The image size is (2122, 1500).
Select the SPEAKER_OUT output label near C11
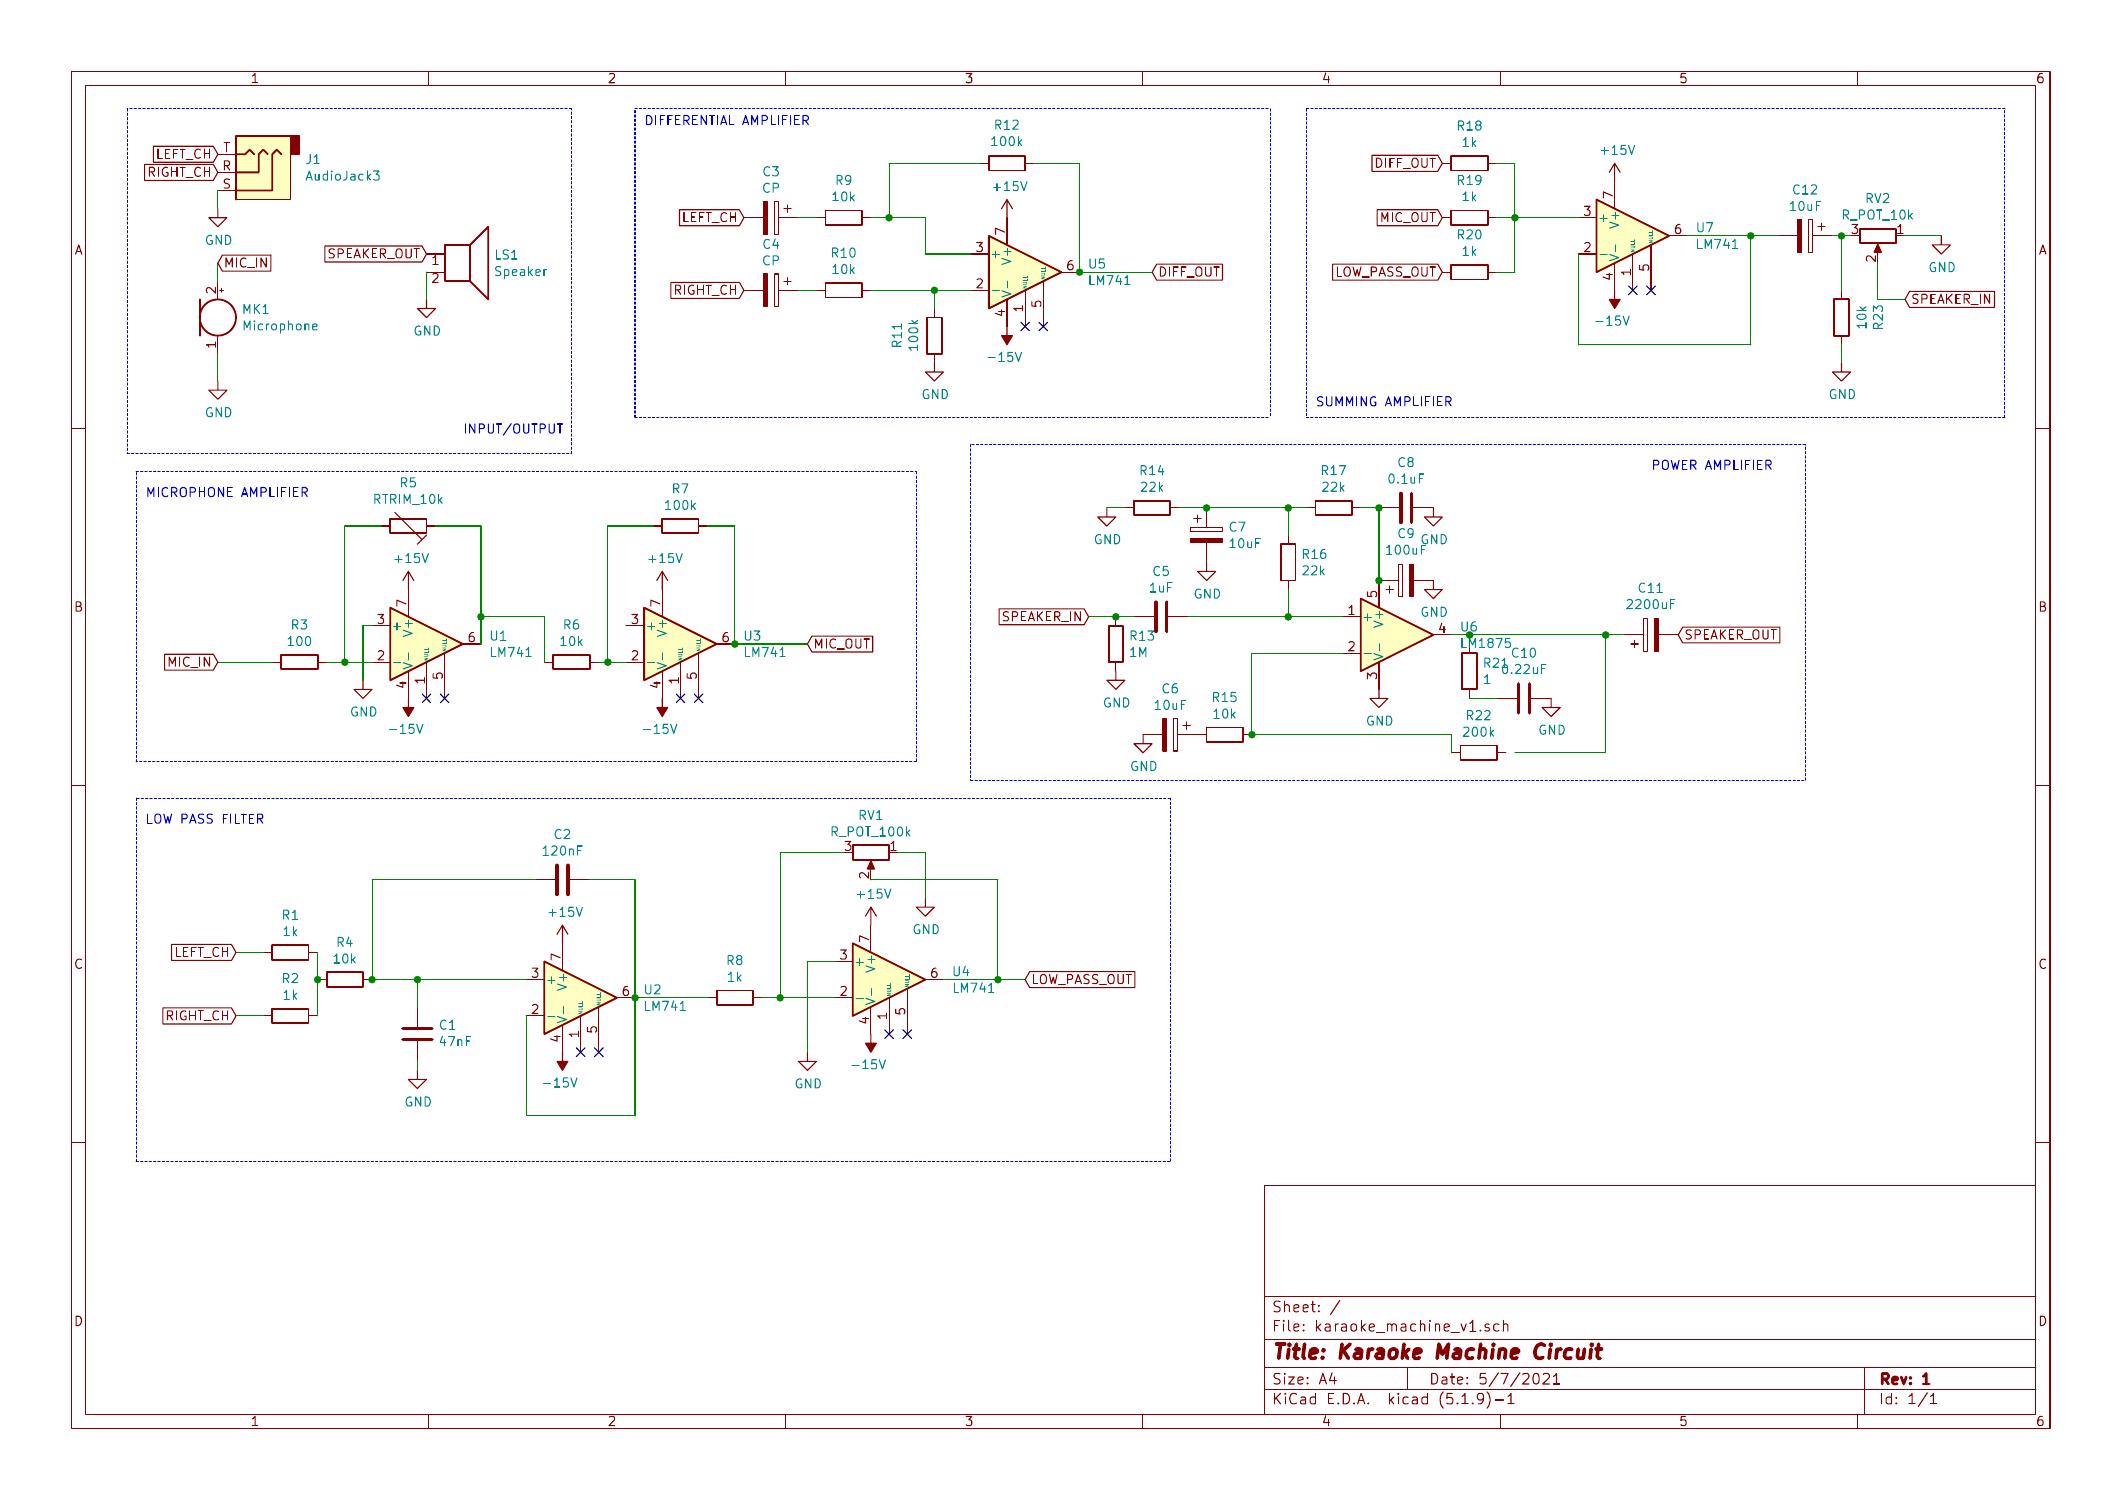[x=1730, y=634]
